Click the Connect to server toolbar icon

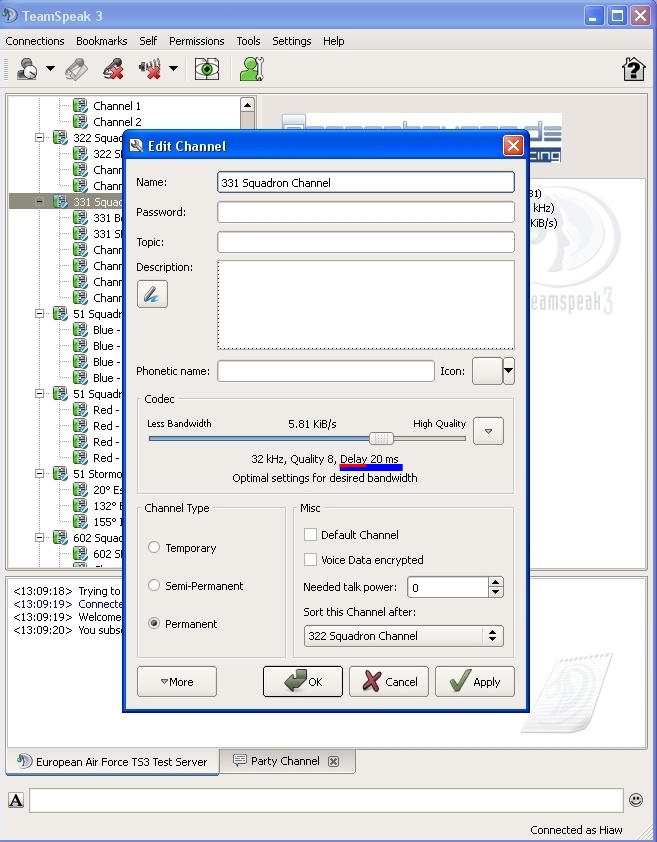(x=27, y=69)
